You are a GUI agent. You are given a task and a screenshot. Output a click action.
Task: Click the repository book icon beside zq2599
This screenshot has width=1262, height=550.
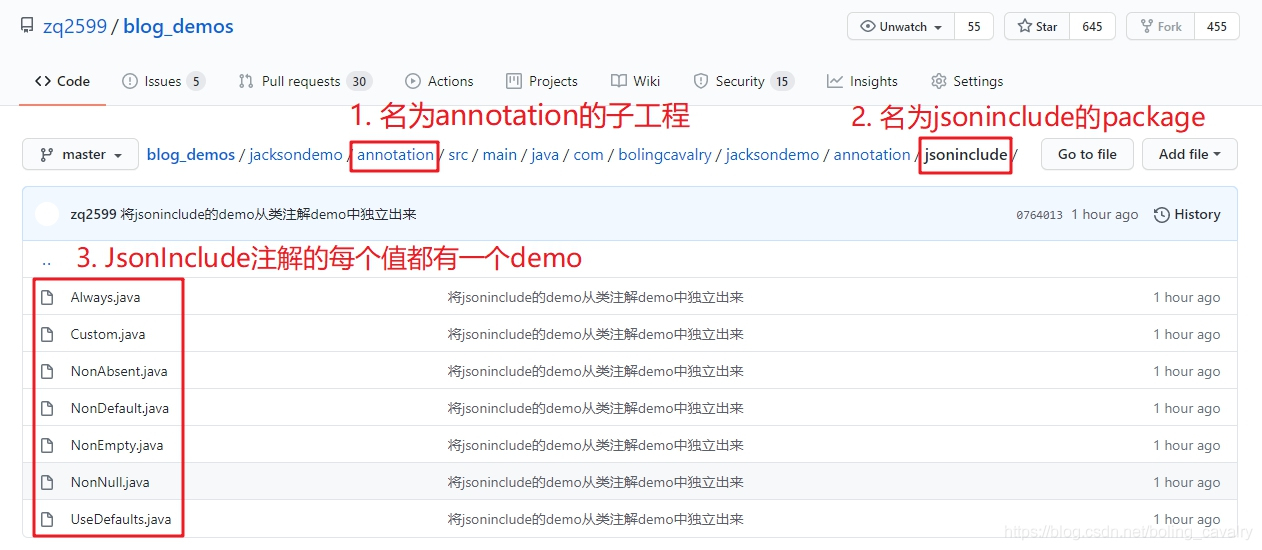(27, 27)
